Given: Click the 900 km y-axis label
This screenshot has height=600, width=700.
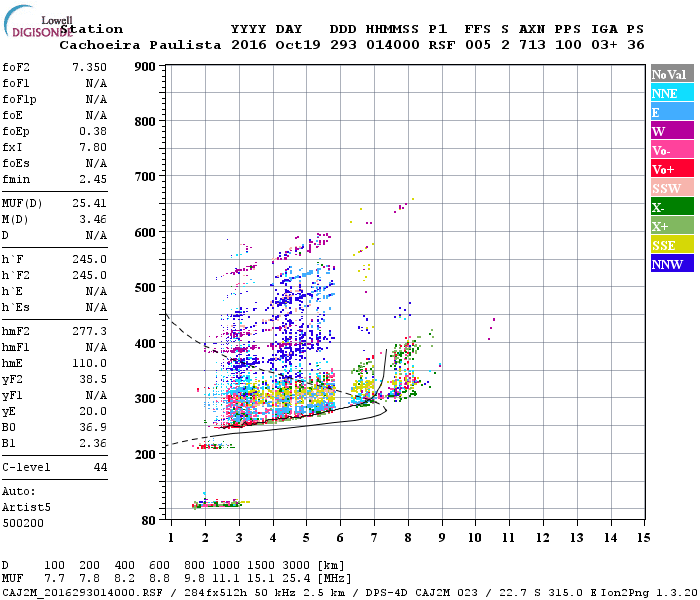Looking at the screenshot, I should [145, 67].
